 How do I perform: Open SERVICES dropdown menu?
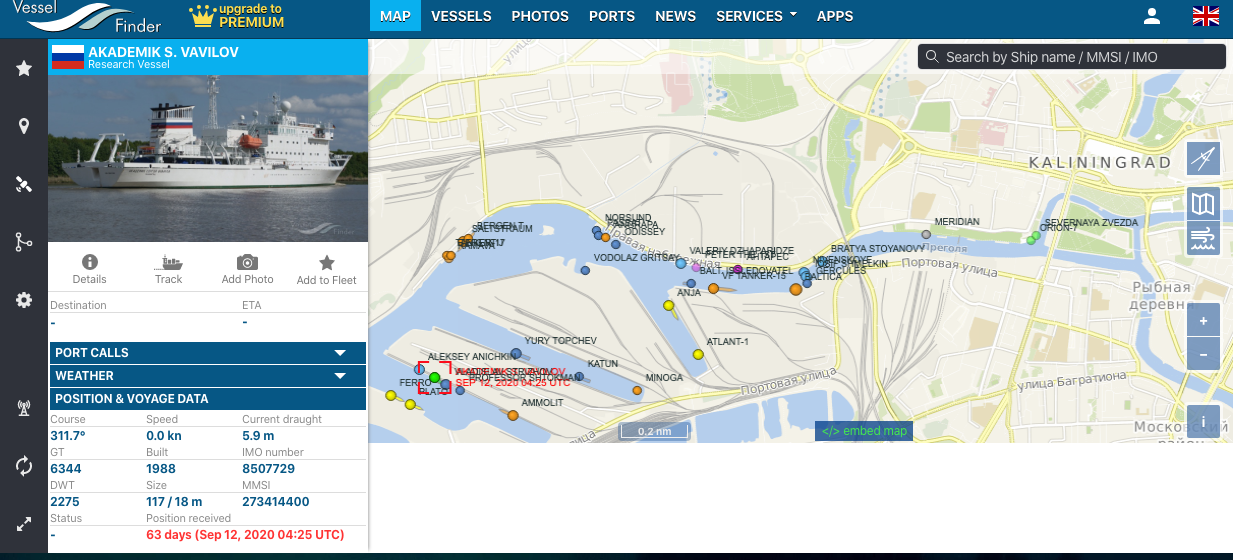pyautogui.click(x=756, y=16)
